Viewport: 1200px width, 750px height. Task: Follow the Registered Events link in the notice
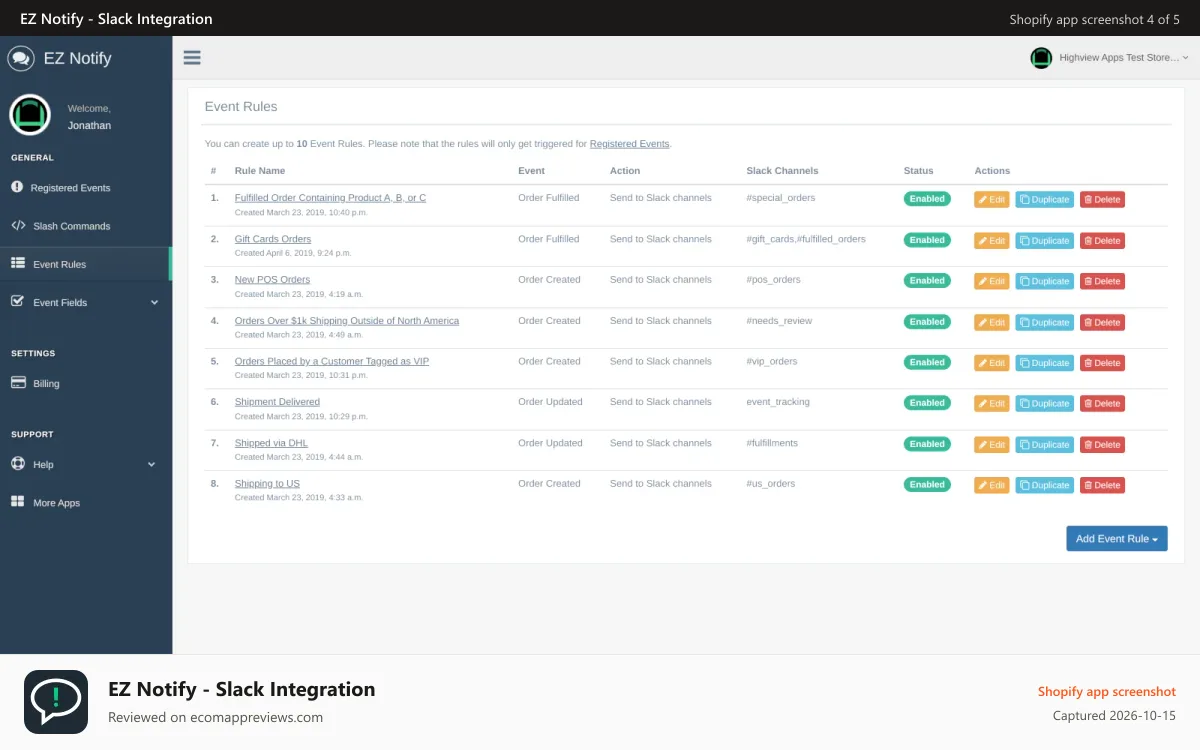629,144
